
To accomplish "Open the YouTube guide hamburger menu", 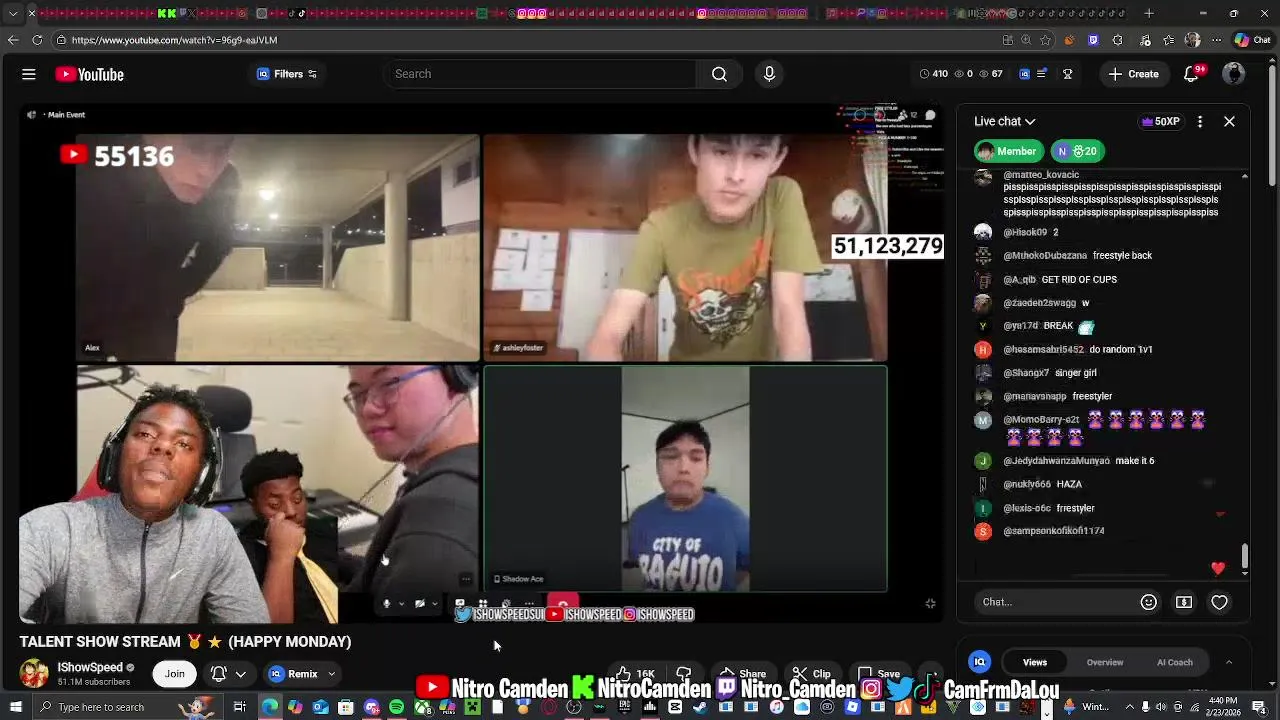I will click(29, 74).
